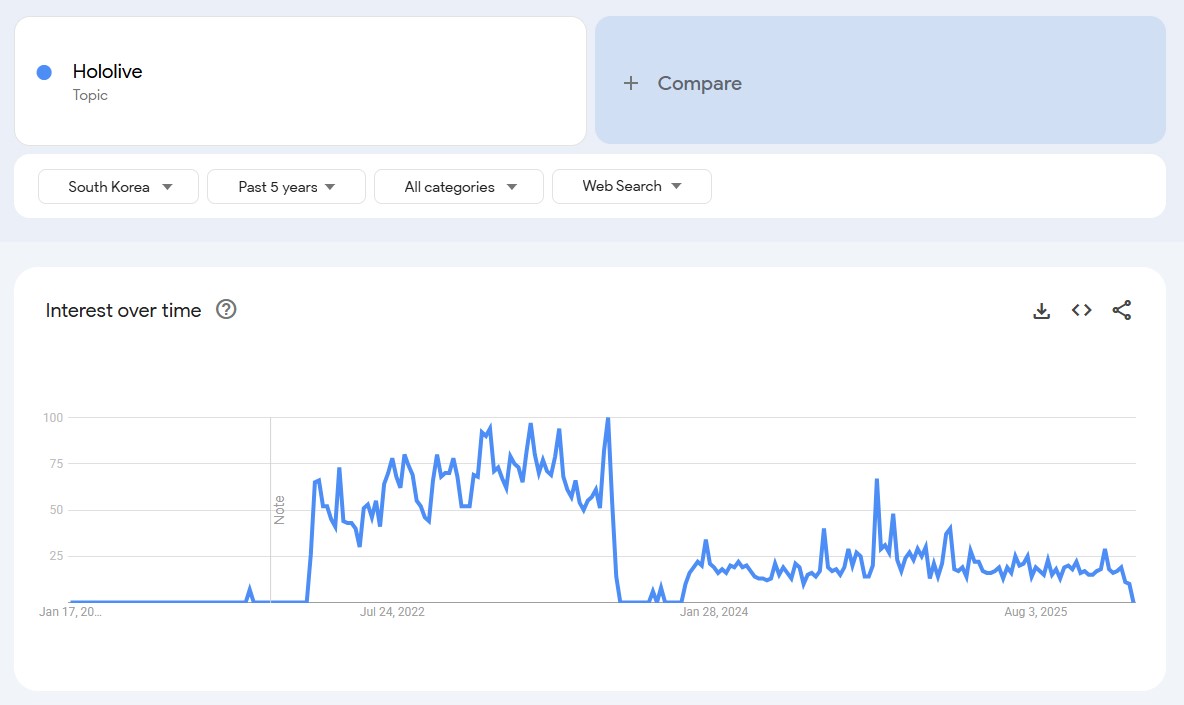This screenshot has height=705, width=1184.
Task: Click the 75 y-axis label
Action: pyautogui.click(x=56, y=463)
